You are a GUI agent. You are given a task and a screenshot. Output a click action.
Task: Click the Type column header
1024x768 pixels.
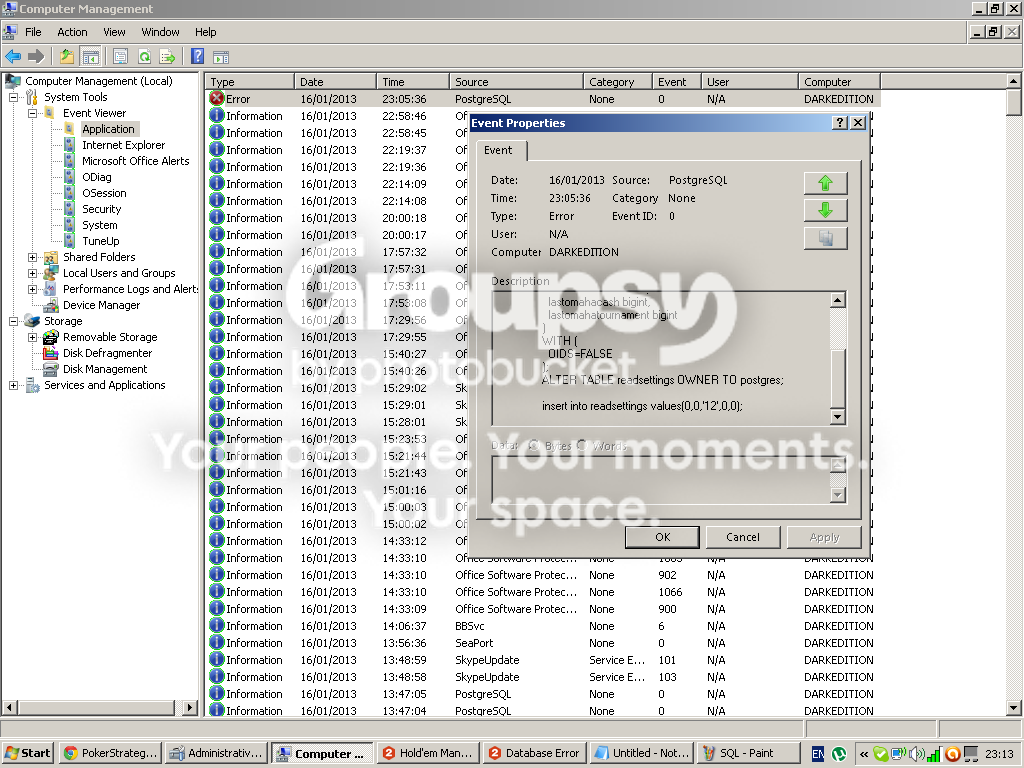pyautogui.click(x=250, y=82)
